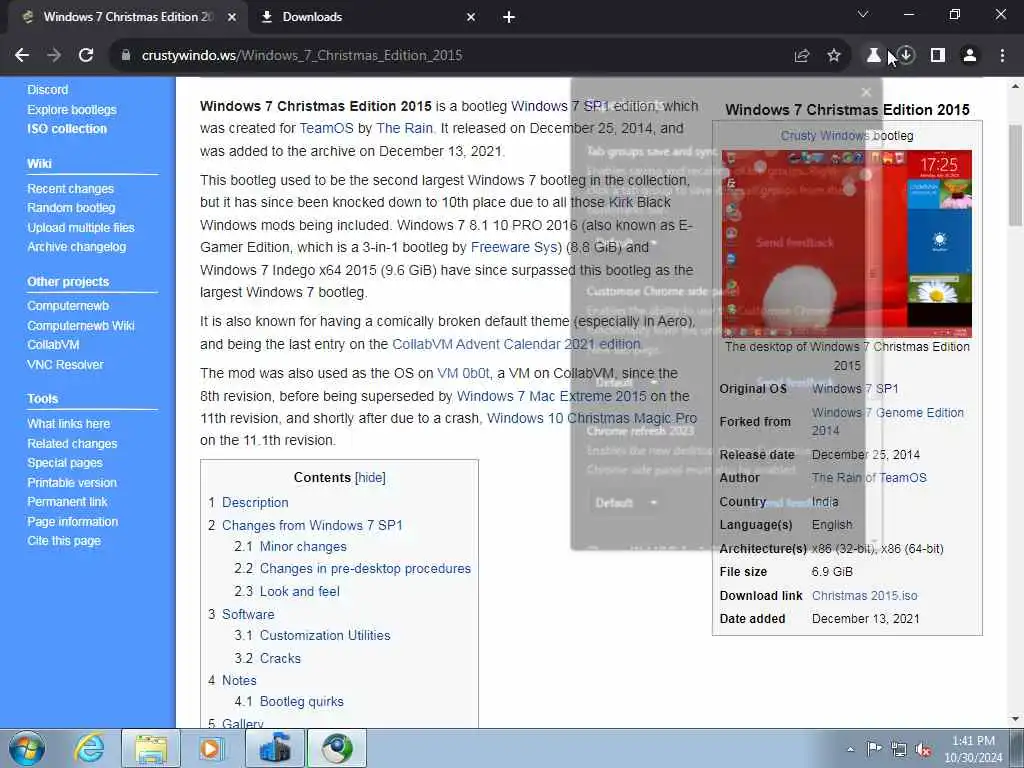Go back using the browser back arrow

pyautogui.click(x=22, y=56)
